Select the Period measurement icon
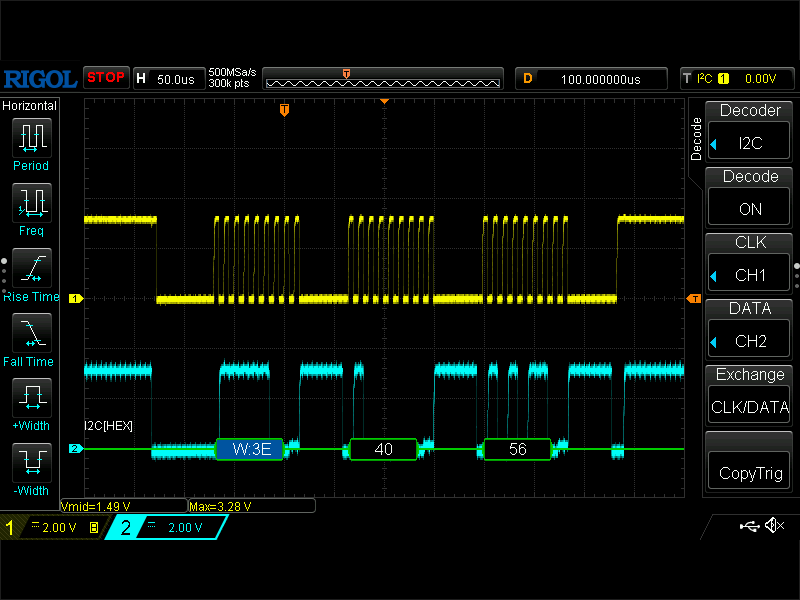This screenshot has width=800, height=600. click(x=31, y=137)
